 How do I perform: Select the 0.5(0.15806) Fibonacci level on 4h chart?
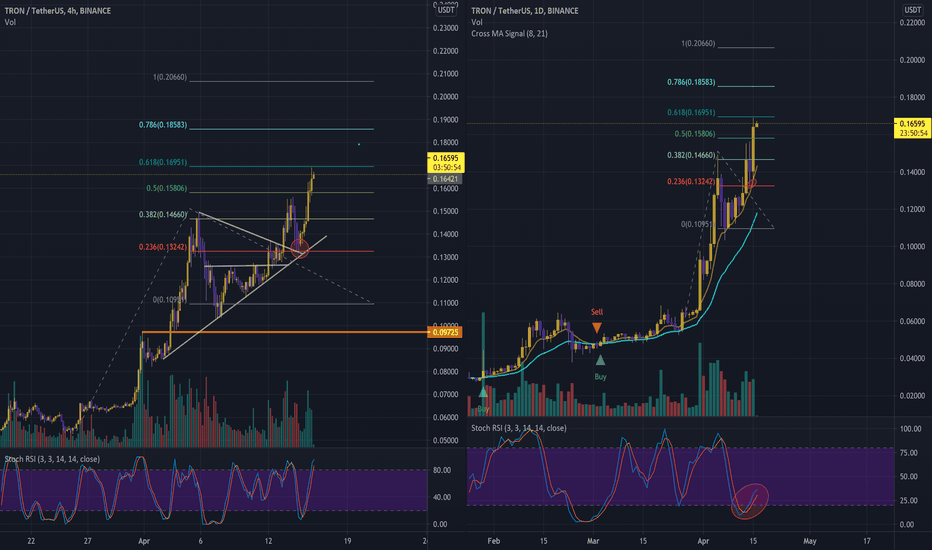[166, 188]
